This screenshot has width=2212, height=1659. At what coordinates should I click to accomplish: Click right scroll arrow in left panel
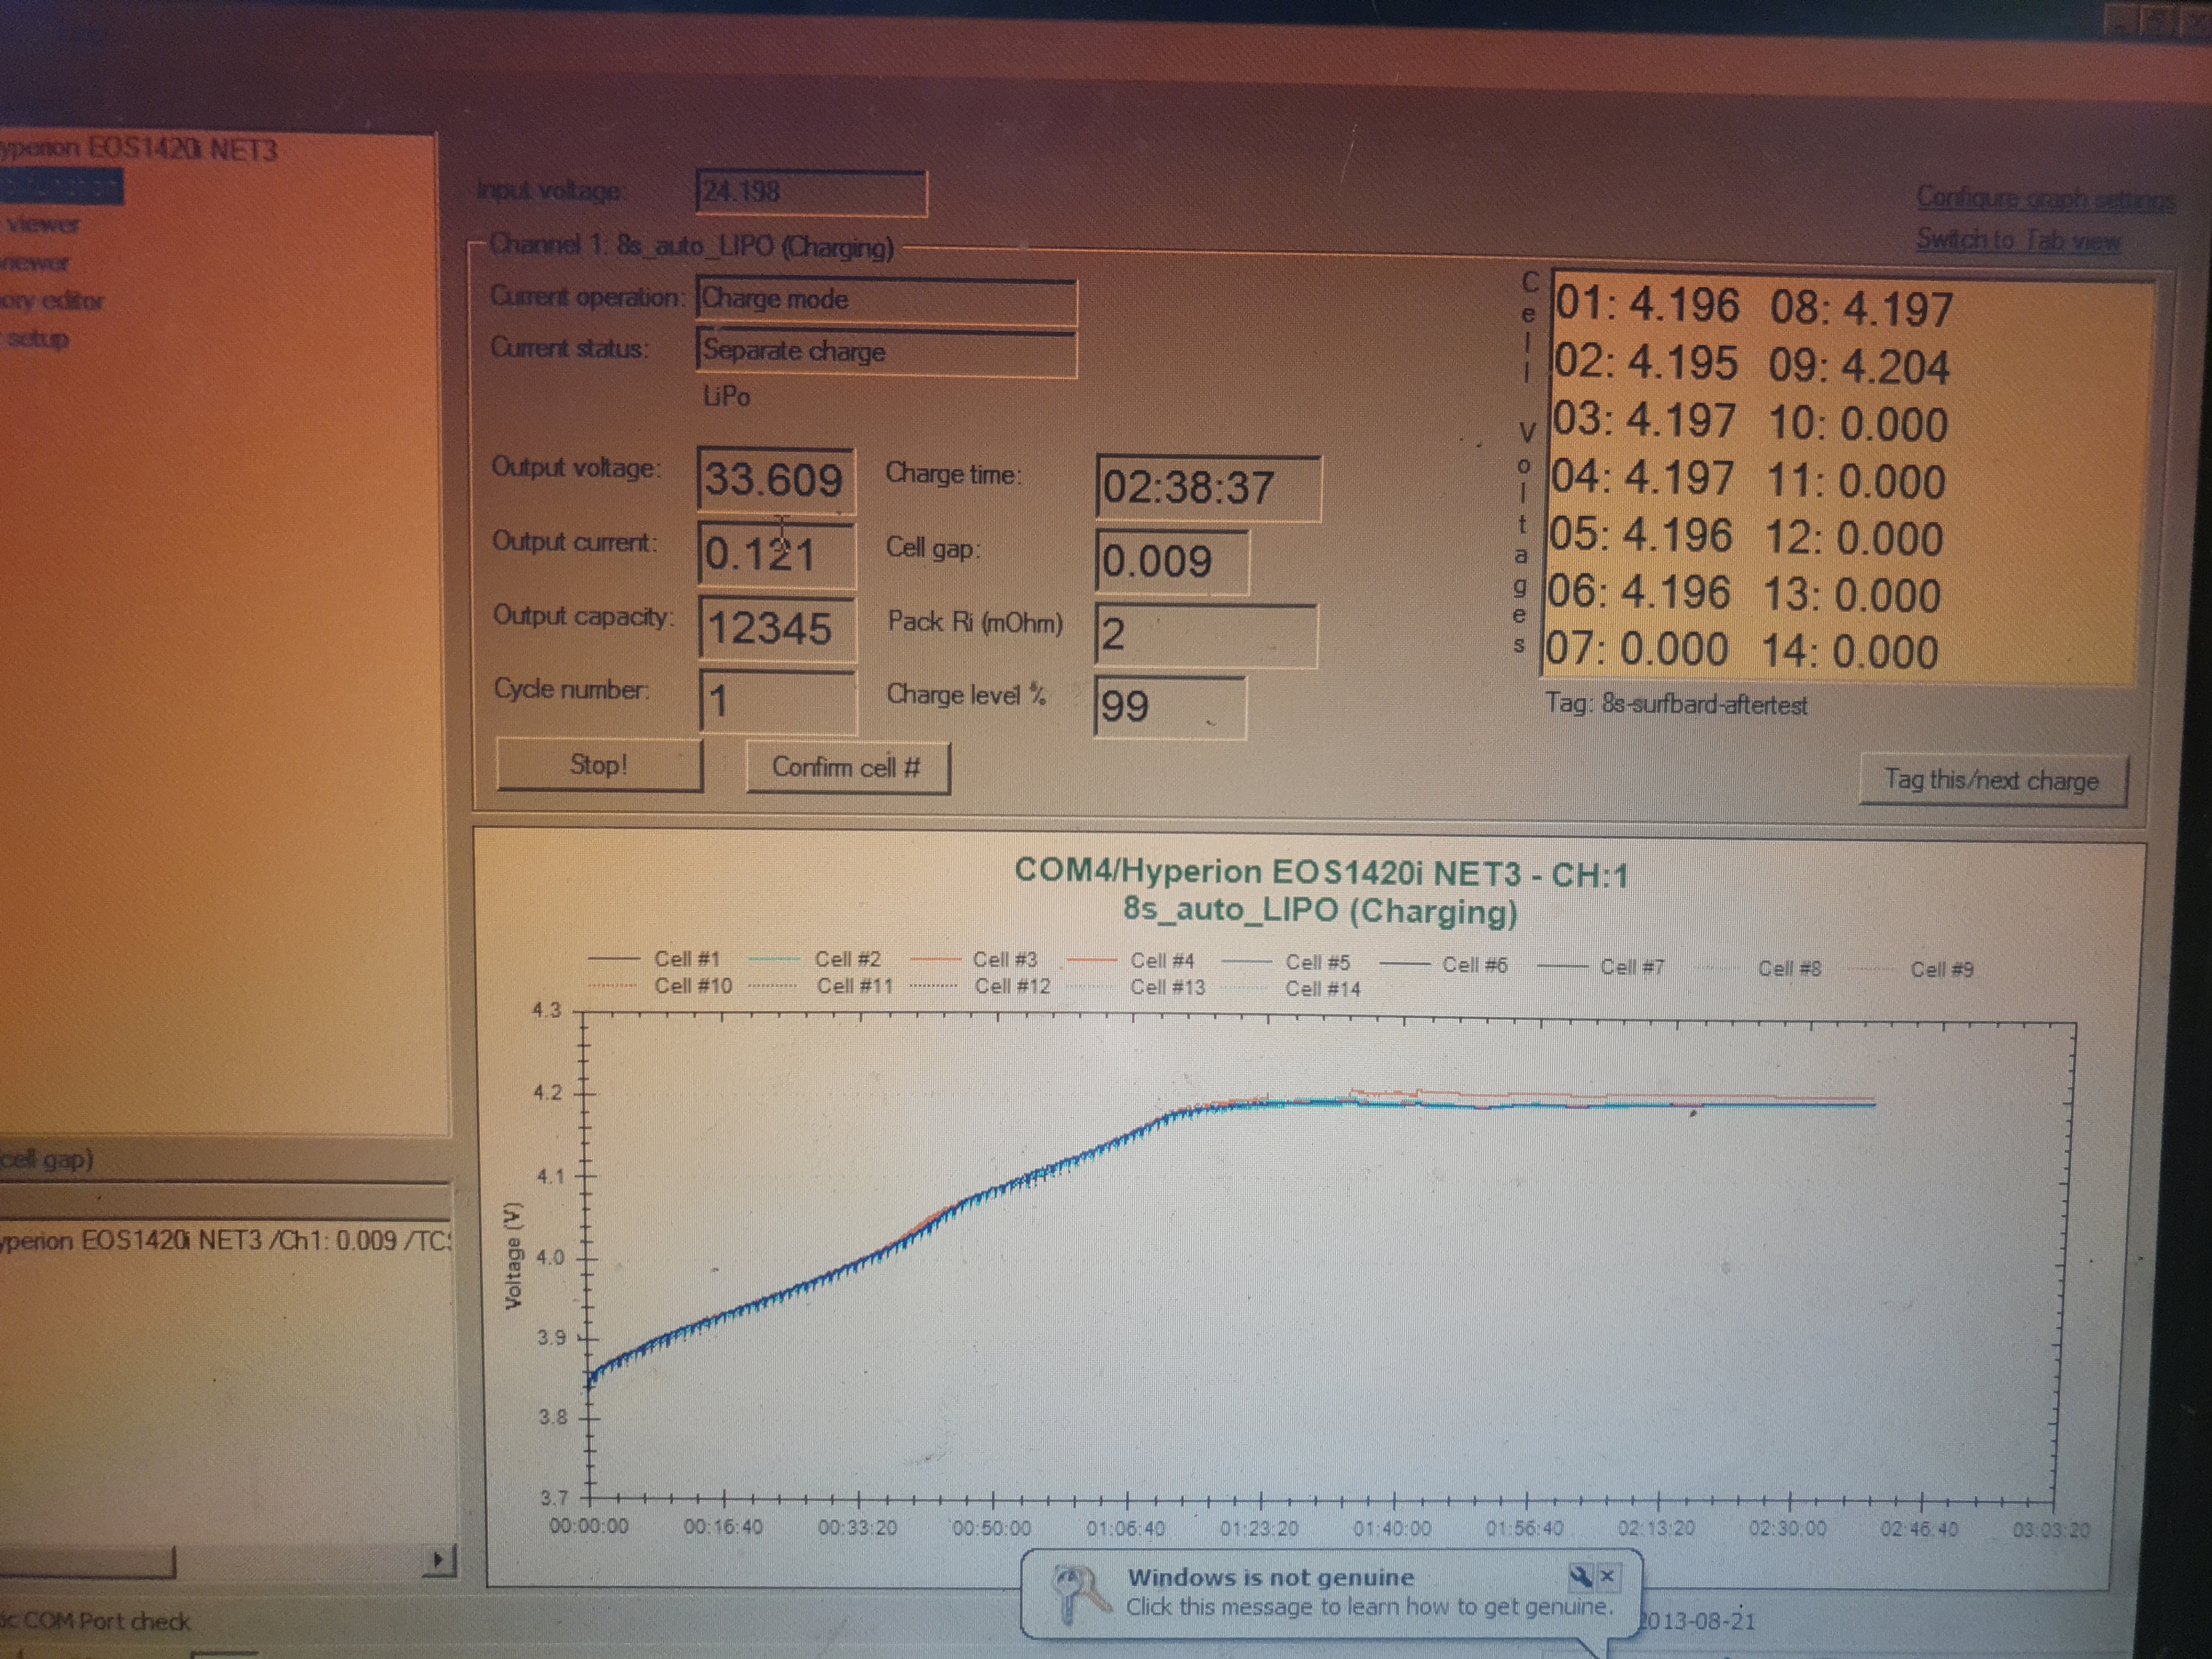pos(438,1559)
